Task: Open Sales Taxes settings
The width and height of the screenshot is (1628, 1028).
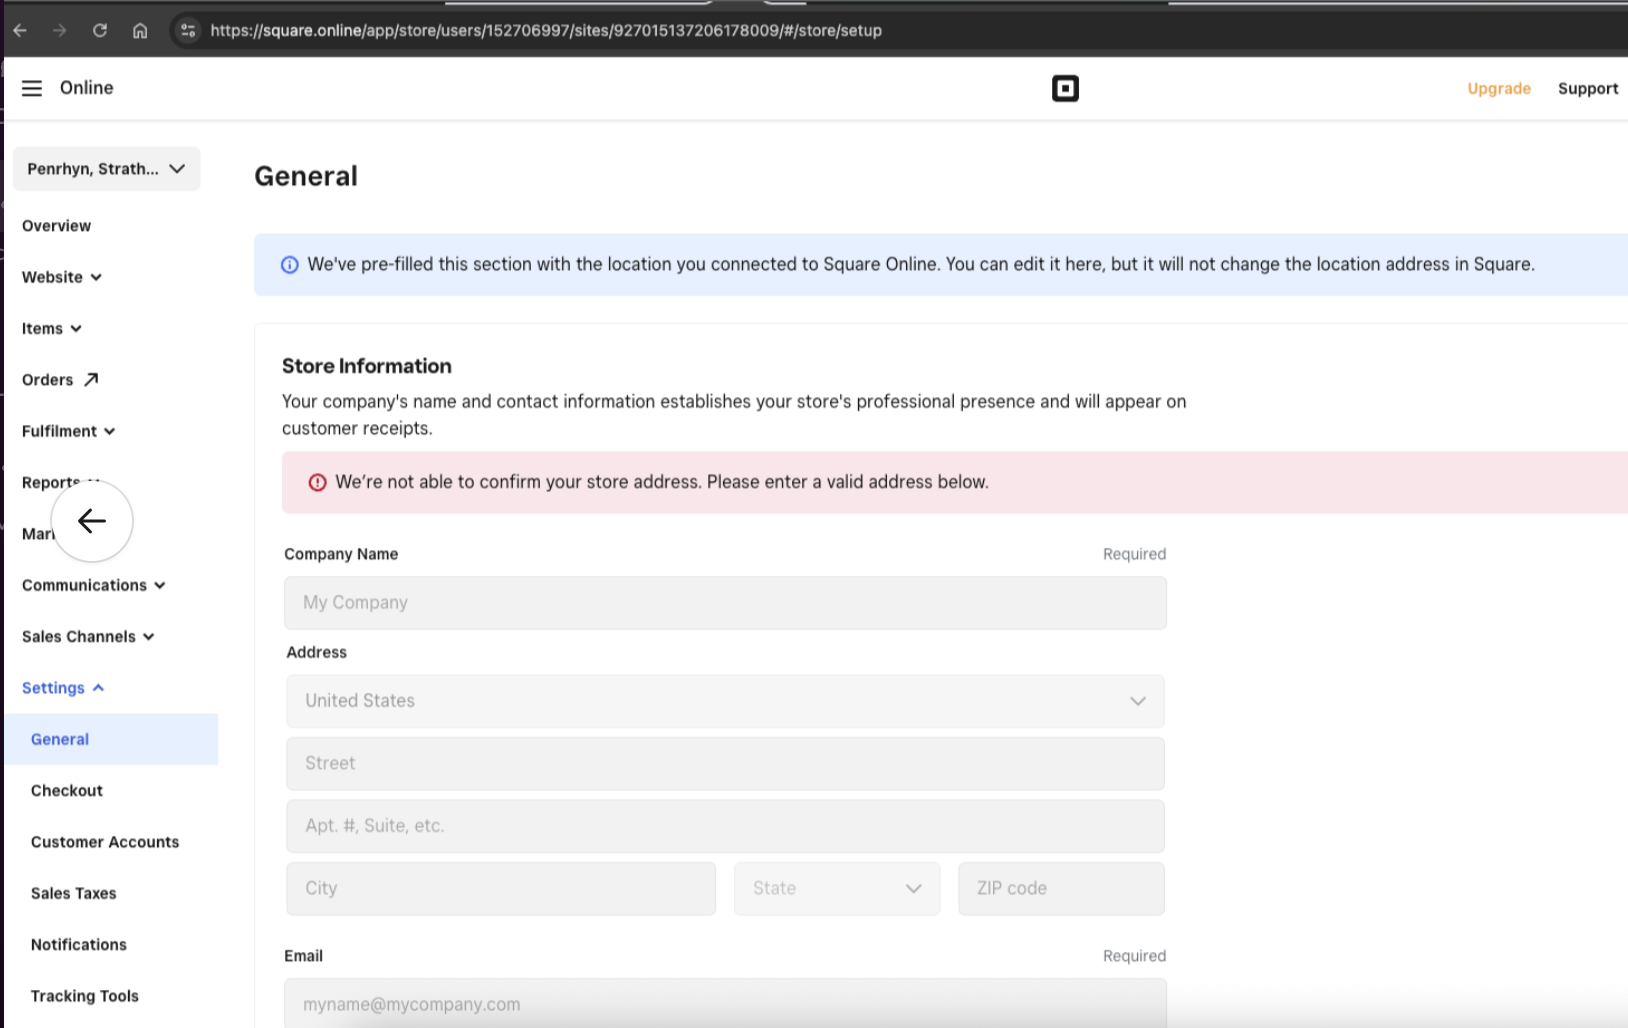Action: point(74,893)
